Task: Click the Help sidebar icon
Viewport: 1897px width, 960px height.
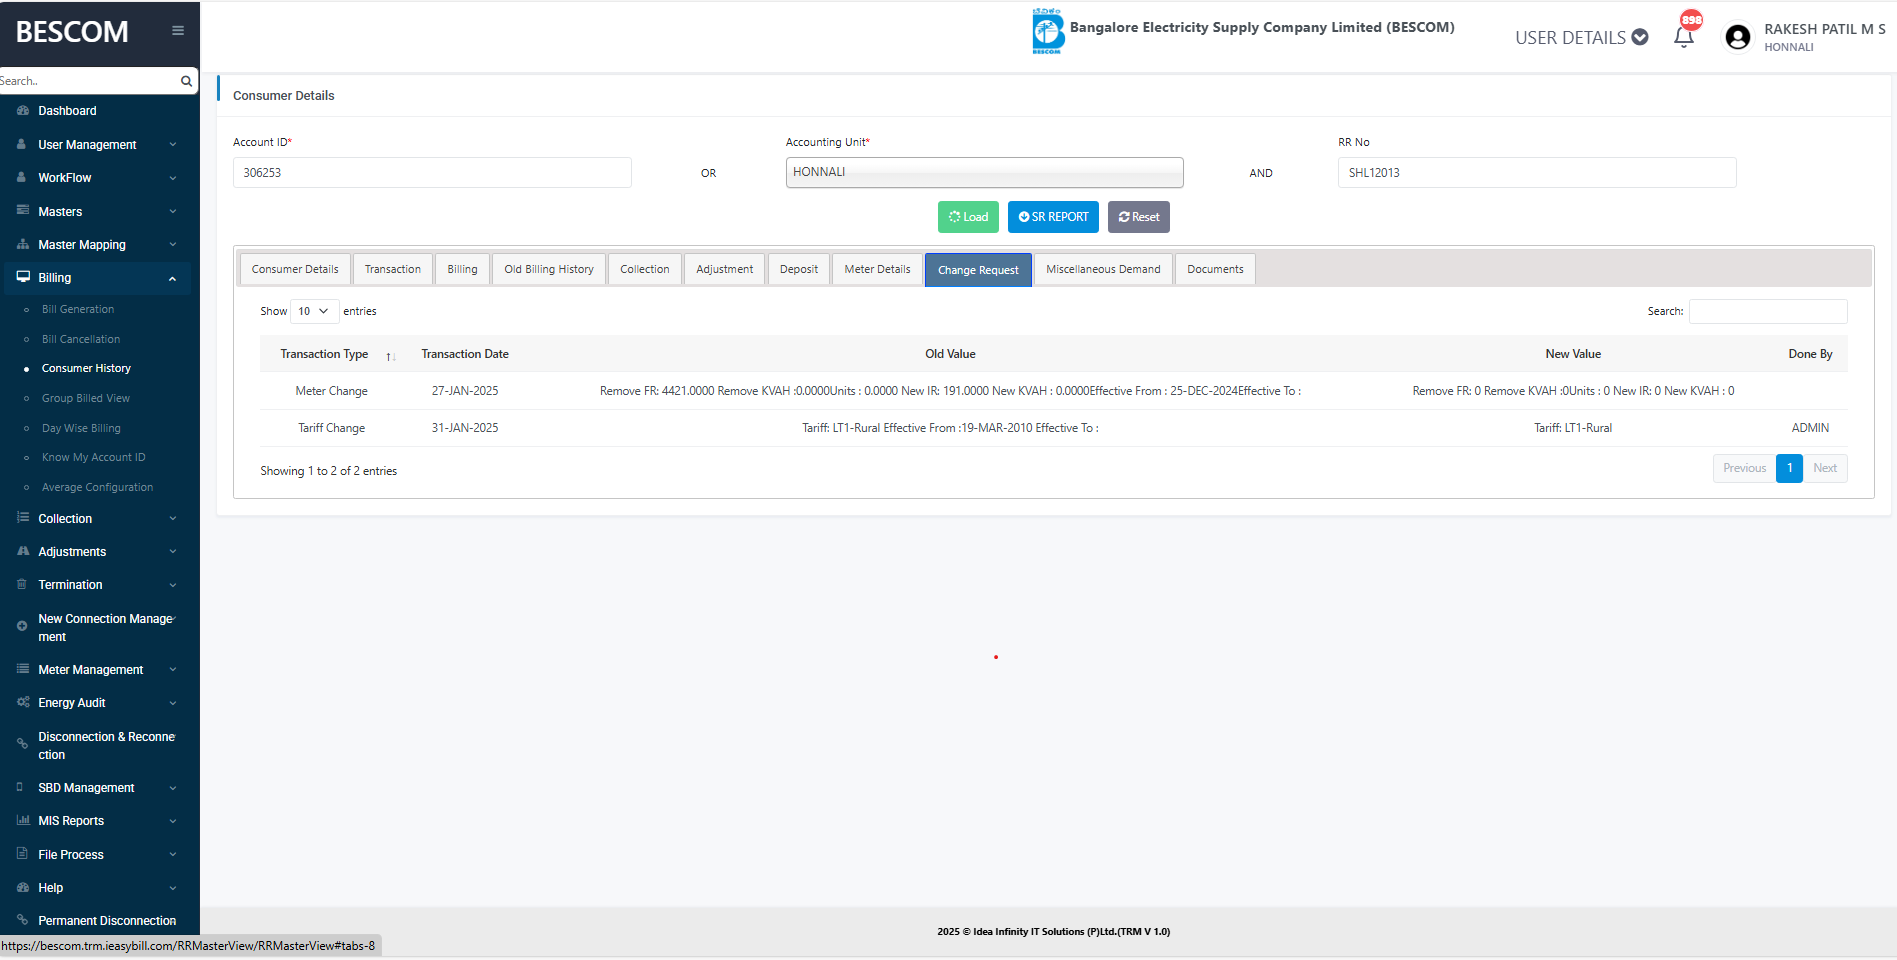Action: (x=22, y=888)
